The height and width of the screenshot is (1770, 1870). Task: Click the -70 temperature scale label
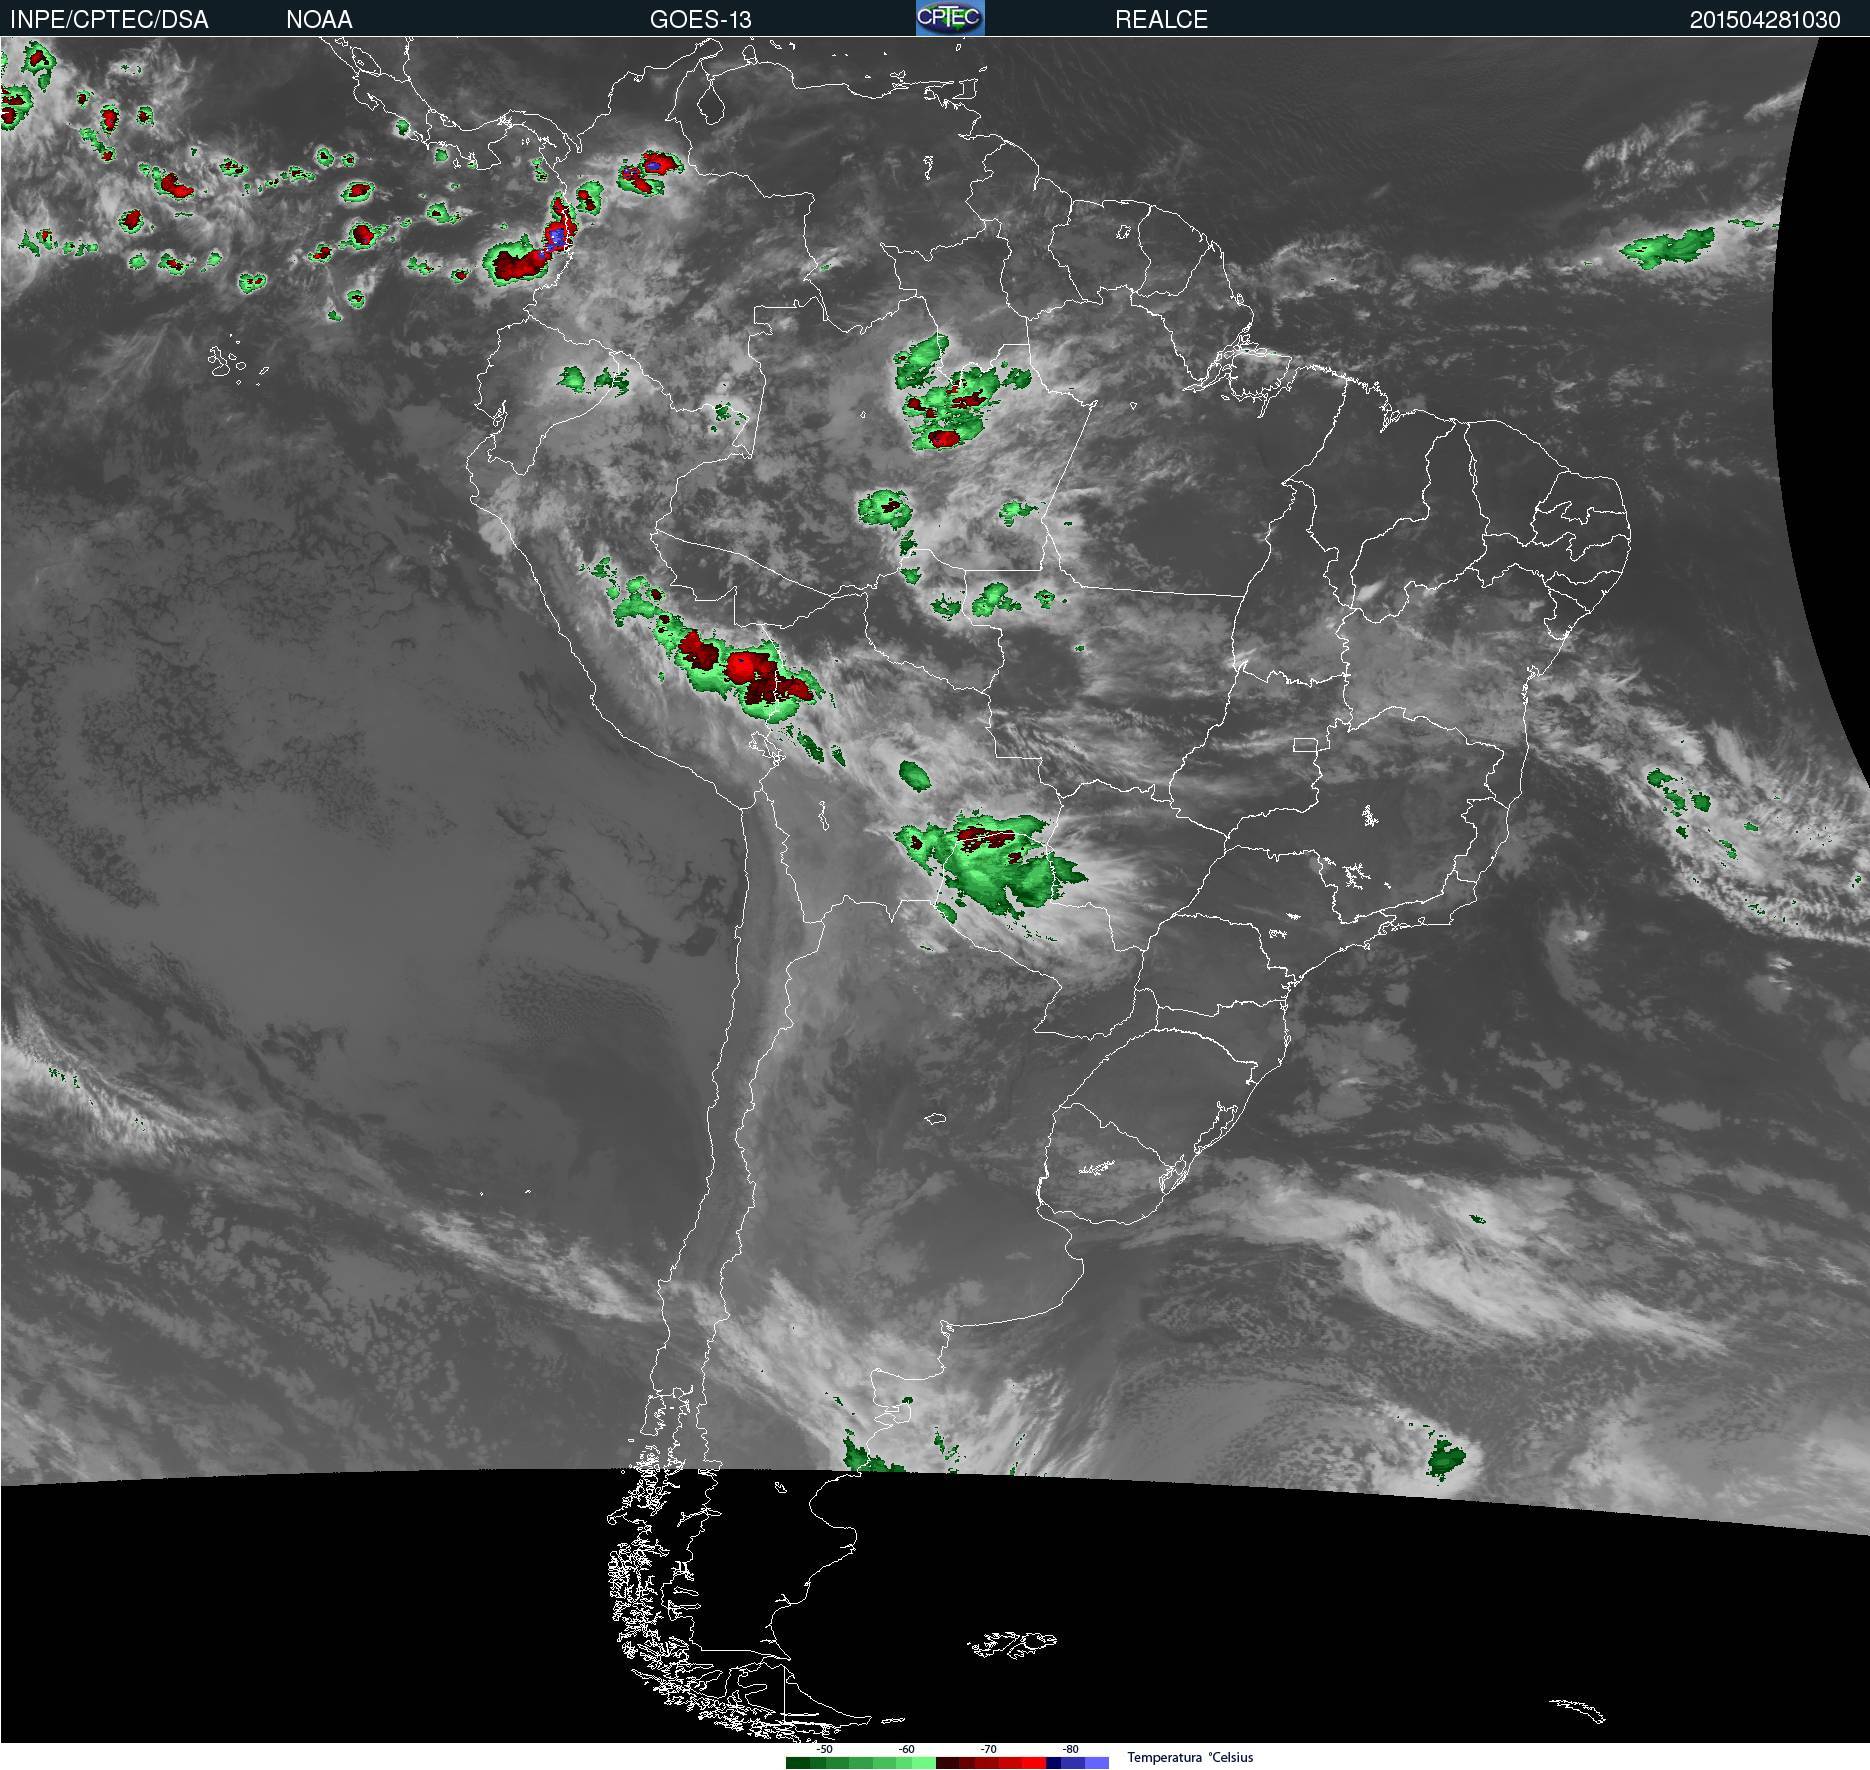988,1749
